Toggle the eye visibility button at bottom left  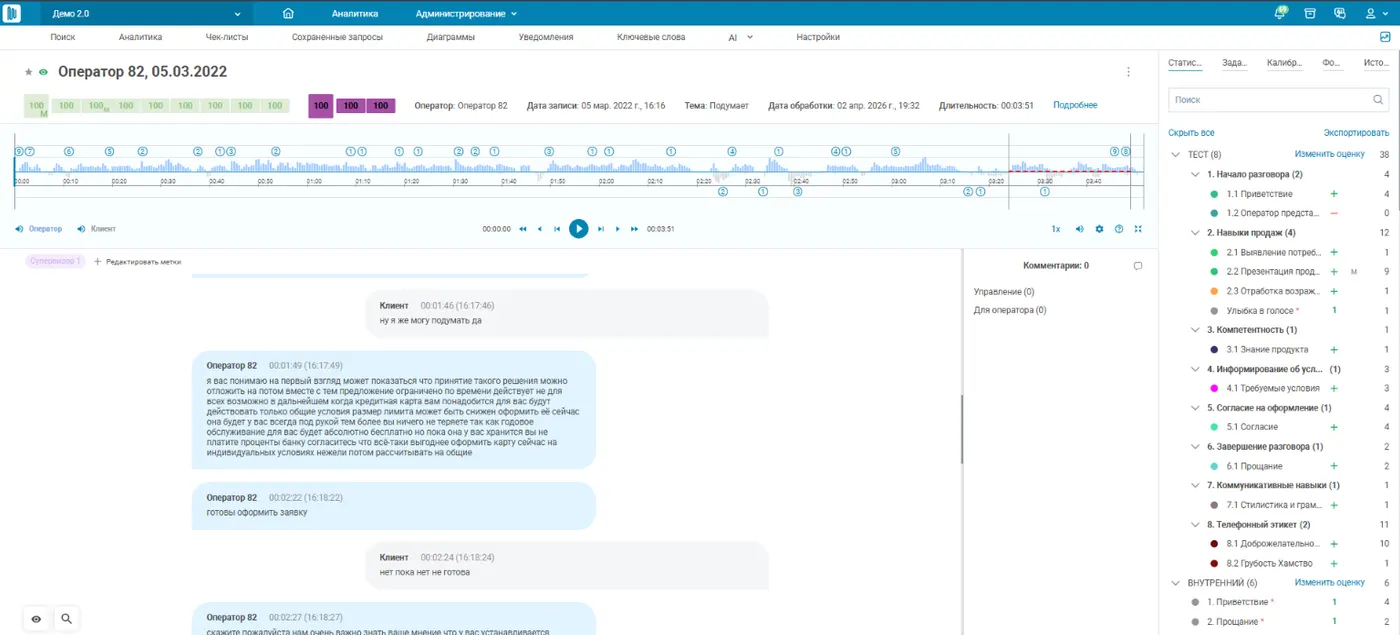click(36, 619)
